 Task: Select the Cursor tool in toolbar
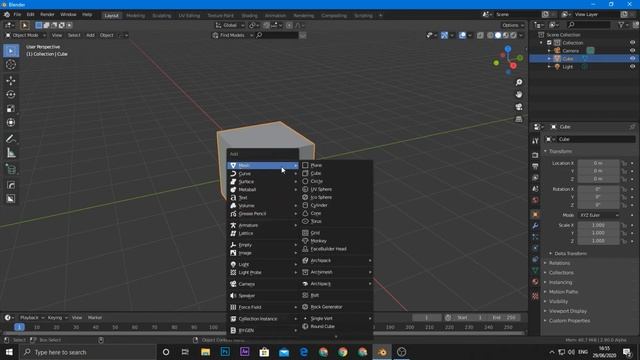tap(11, 64)
